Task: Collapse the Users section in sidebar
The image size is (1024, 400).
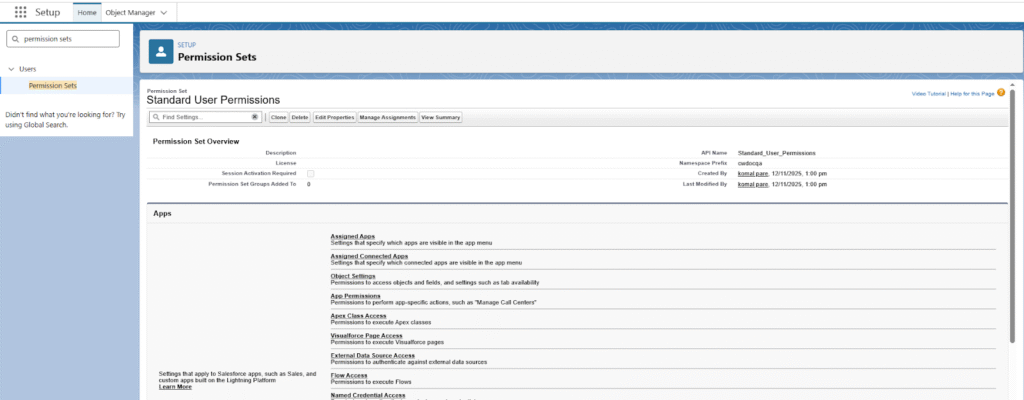Action: (10, 69)
